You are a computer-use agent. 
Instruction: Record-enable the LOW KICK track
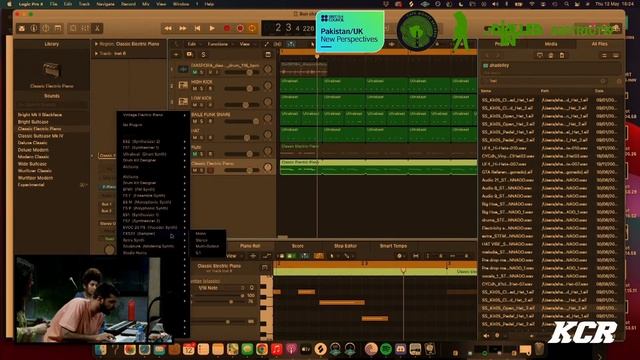(210, 105)
